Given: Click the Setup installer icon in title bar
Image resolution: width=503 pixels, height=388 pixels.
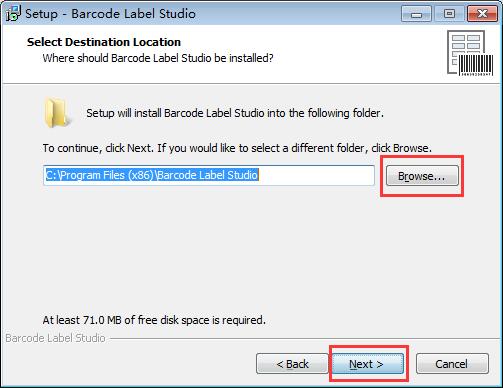Looking at the screenshot, I should (13, 13).
